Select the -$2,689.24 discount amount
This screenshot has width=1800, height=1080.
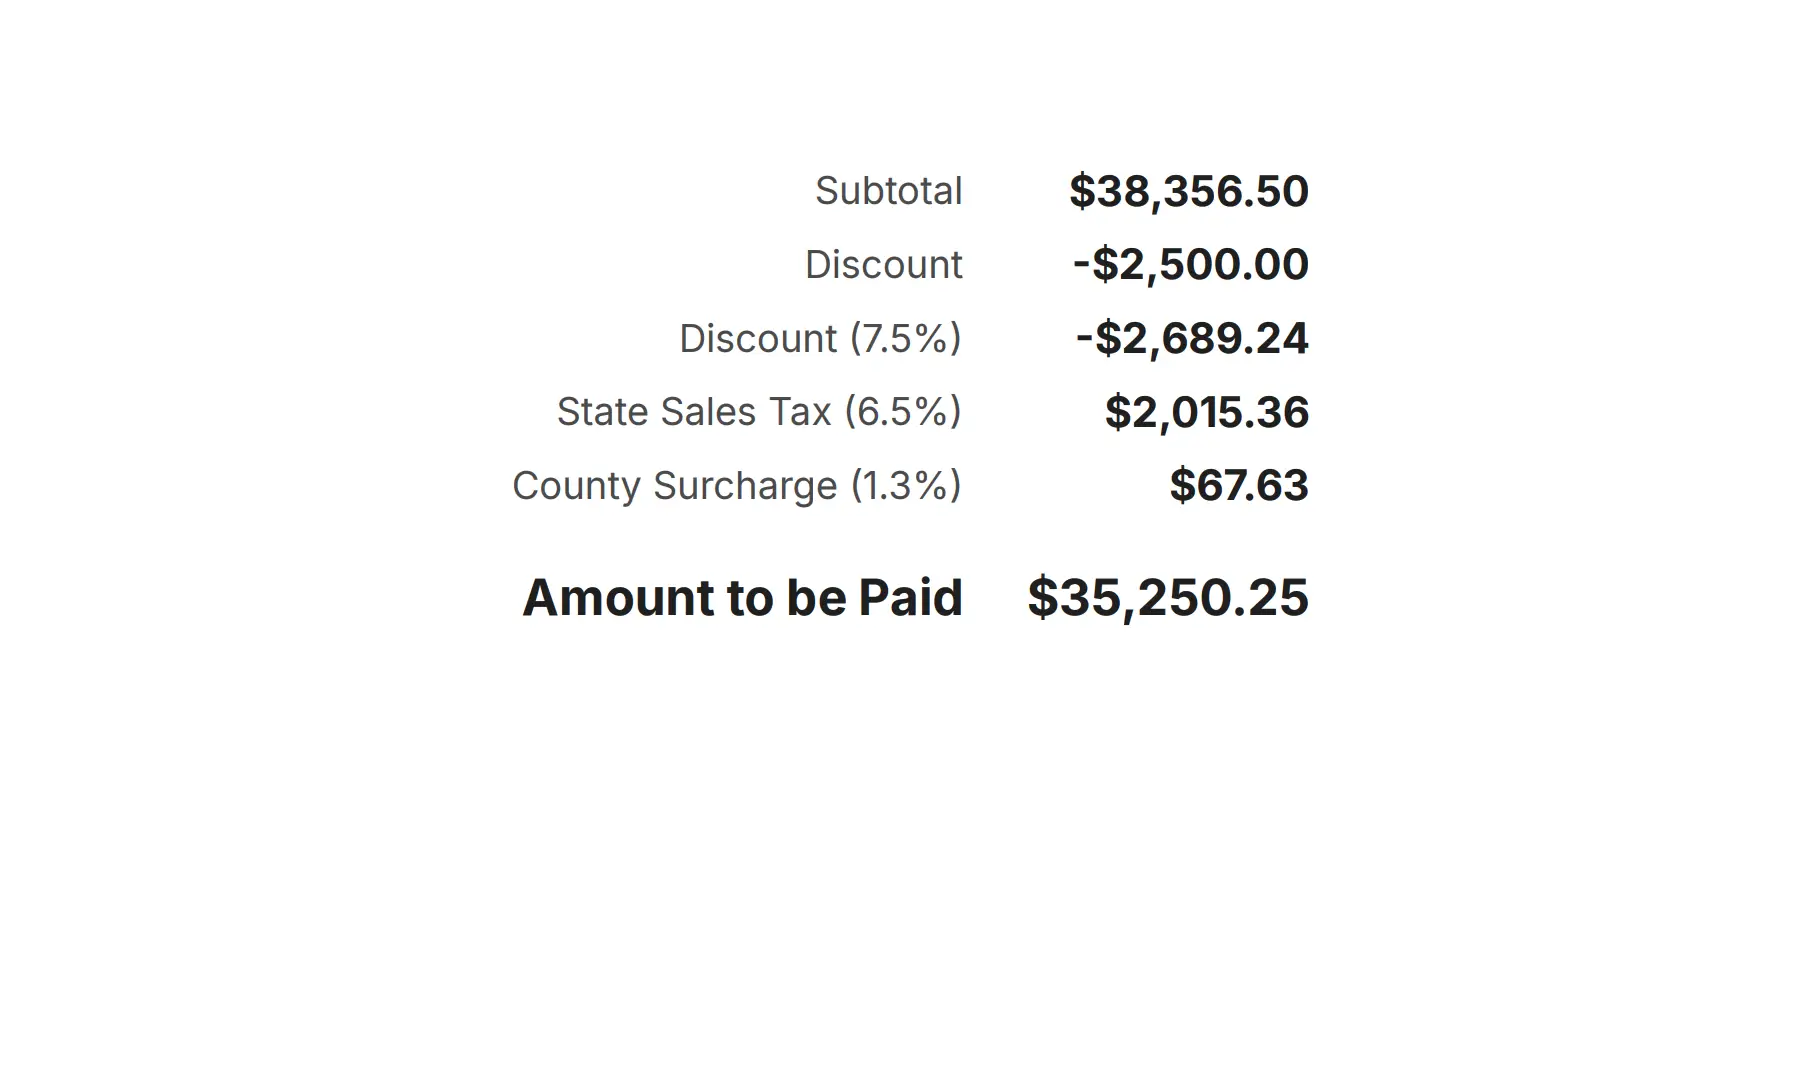1192,338
